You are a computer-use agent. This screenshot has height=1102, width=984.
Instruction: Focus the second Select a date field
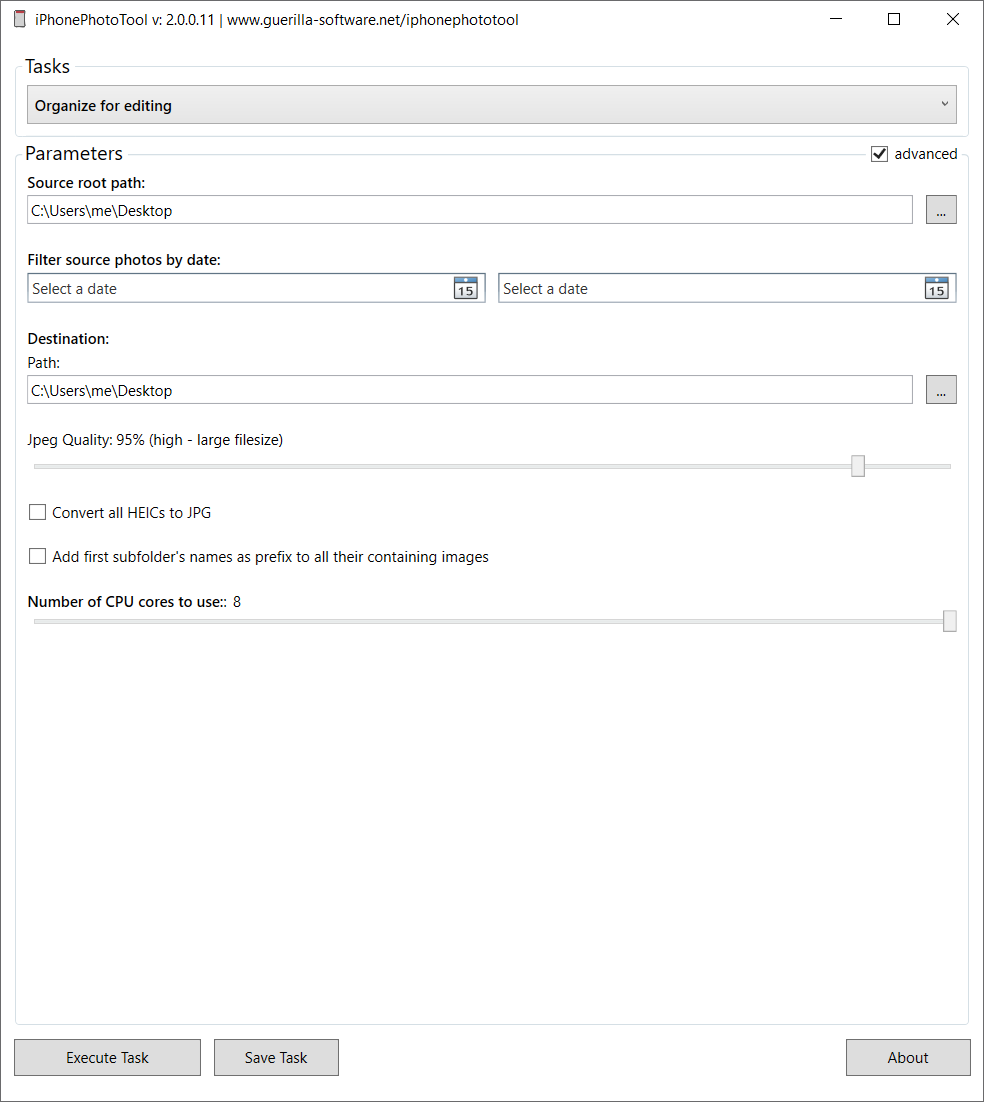pos(710,289)
